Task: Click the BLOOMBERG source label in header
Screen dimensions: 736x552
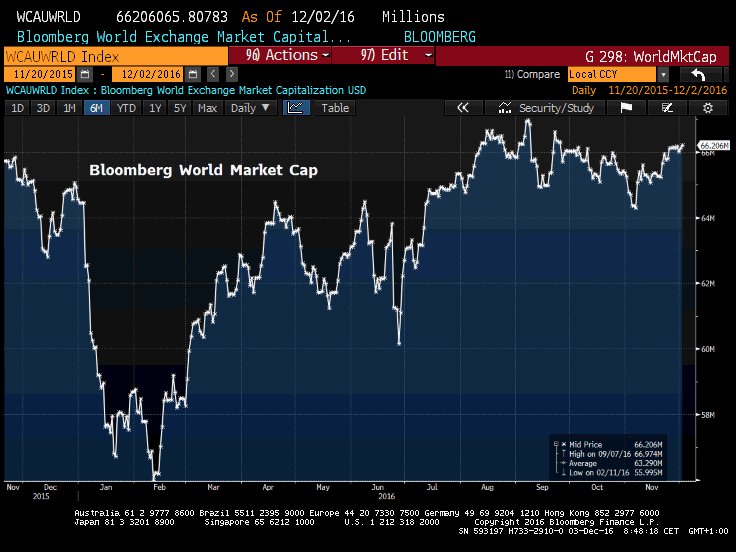Action: tap(440, 37)
